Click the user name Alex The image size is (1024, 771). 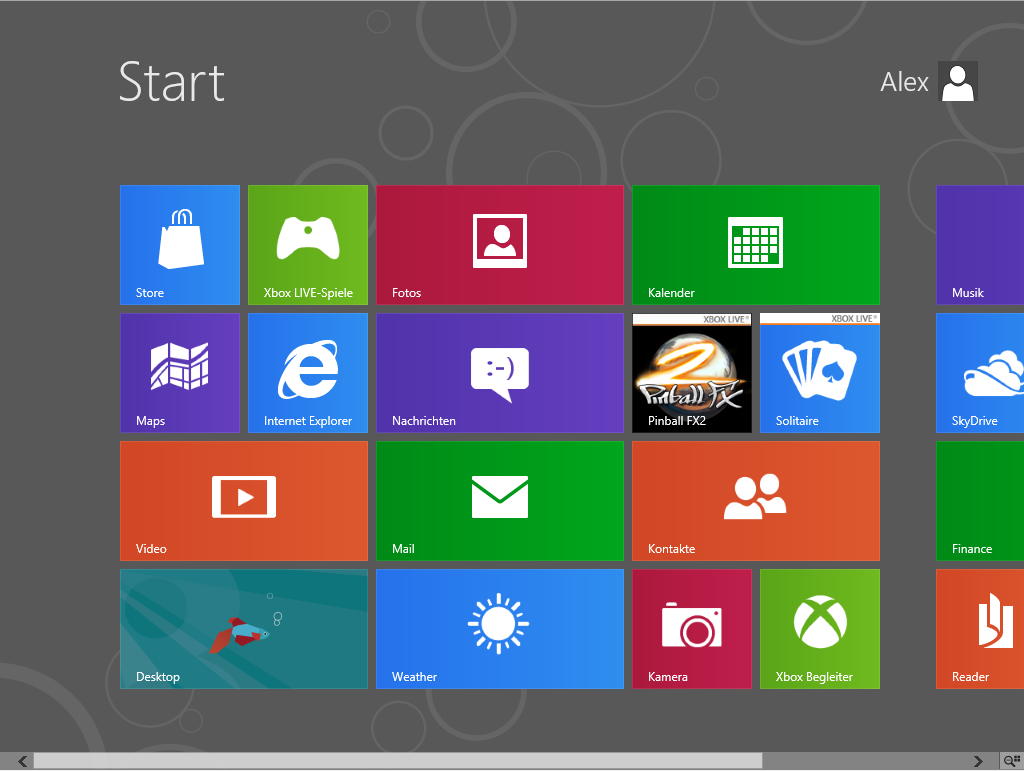[904, 82]
